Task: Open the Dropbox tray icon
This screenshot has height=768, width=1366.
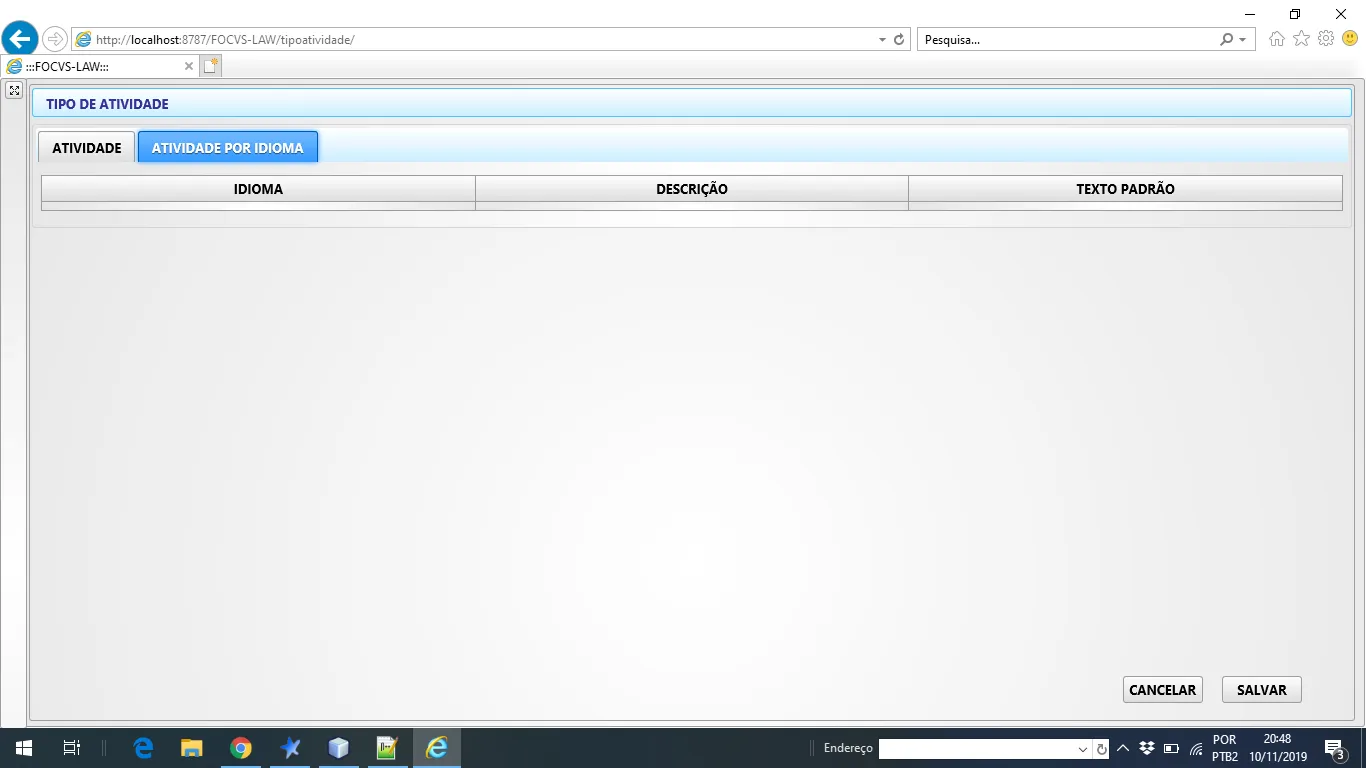Action: coord(1147,748)
